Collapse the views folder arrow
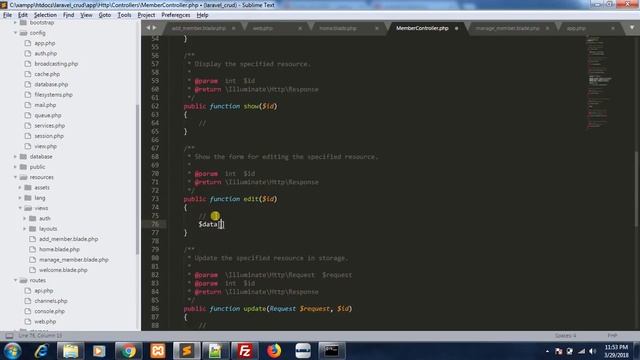Image resolution: width=640 pixels, height=360 pixels. (20, 208)
